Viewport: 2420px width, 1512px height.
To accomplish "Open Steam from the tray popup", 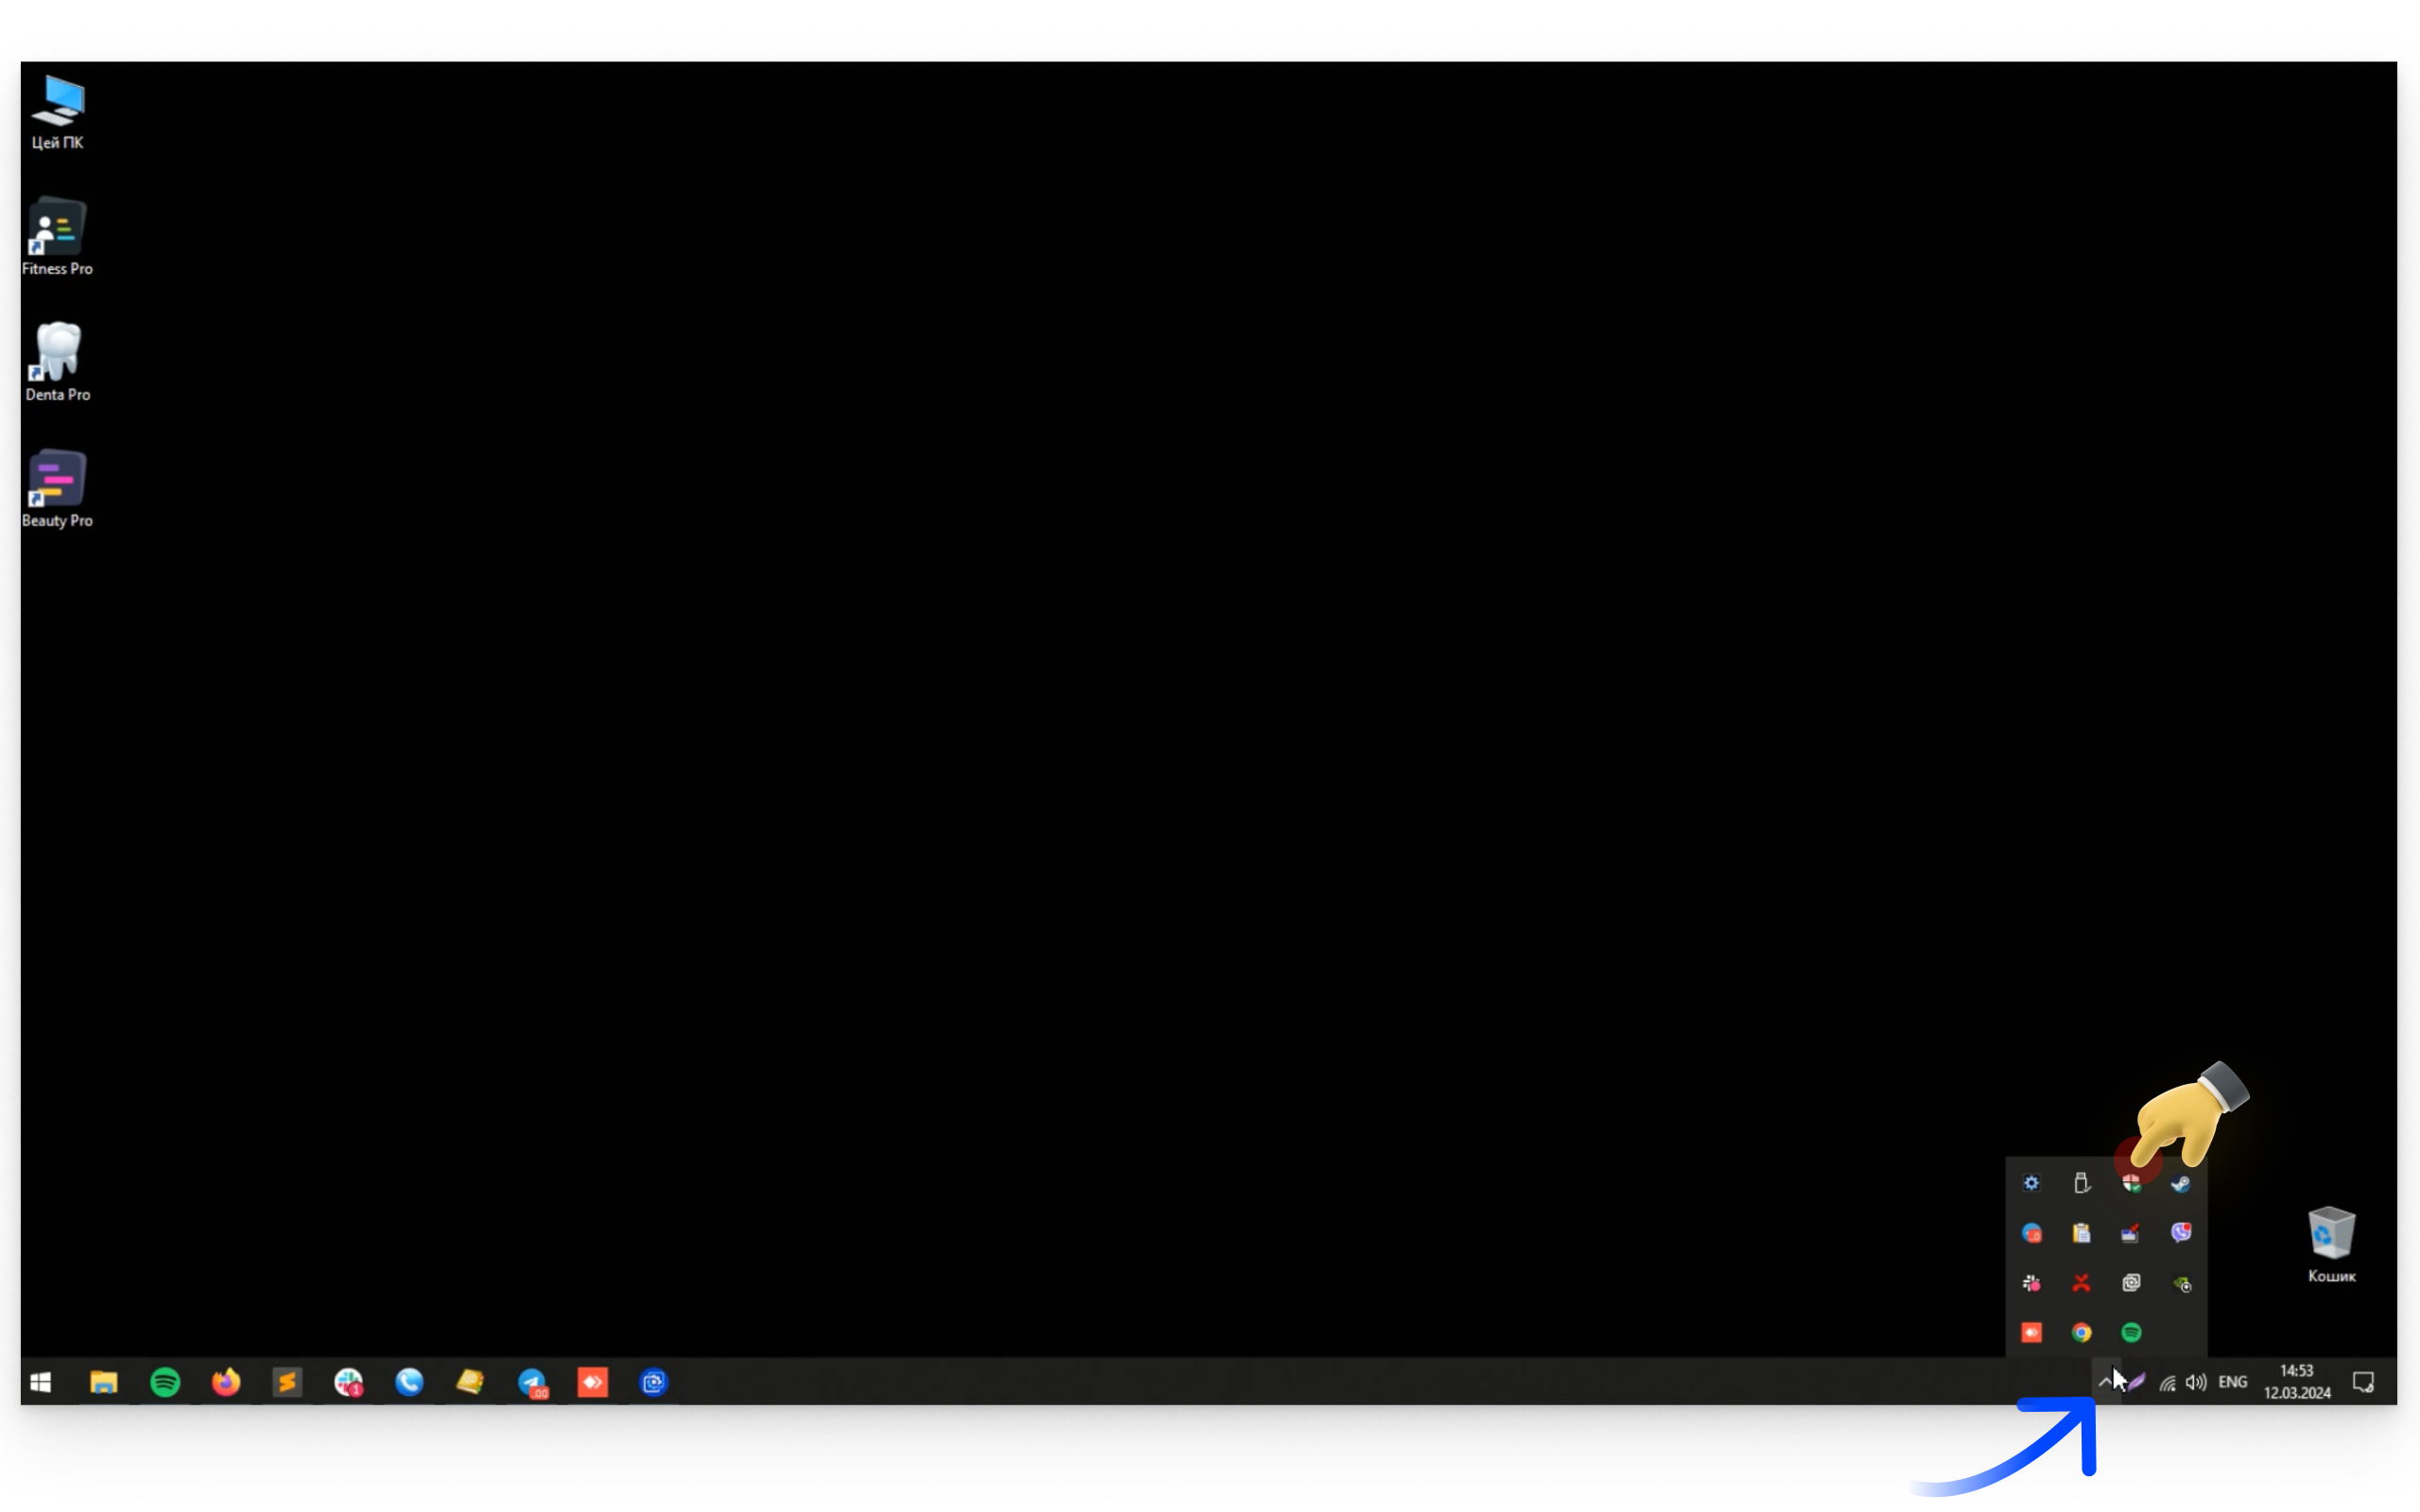I will click(2181, 1183).
